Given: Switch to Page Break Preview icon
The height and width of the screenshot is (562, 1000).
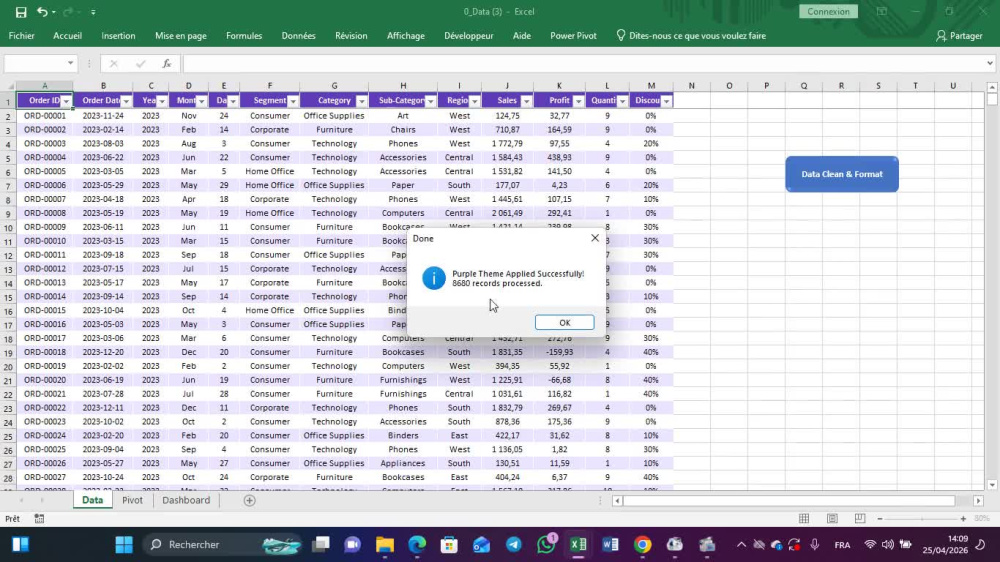Looking at the screenshot, I should coord(860,519).
